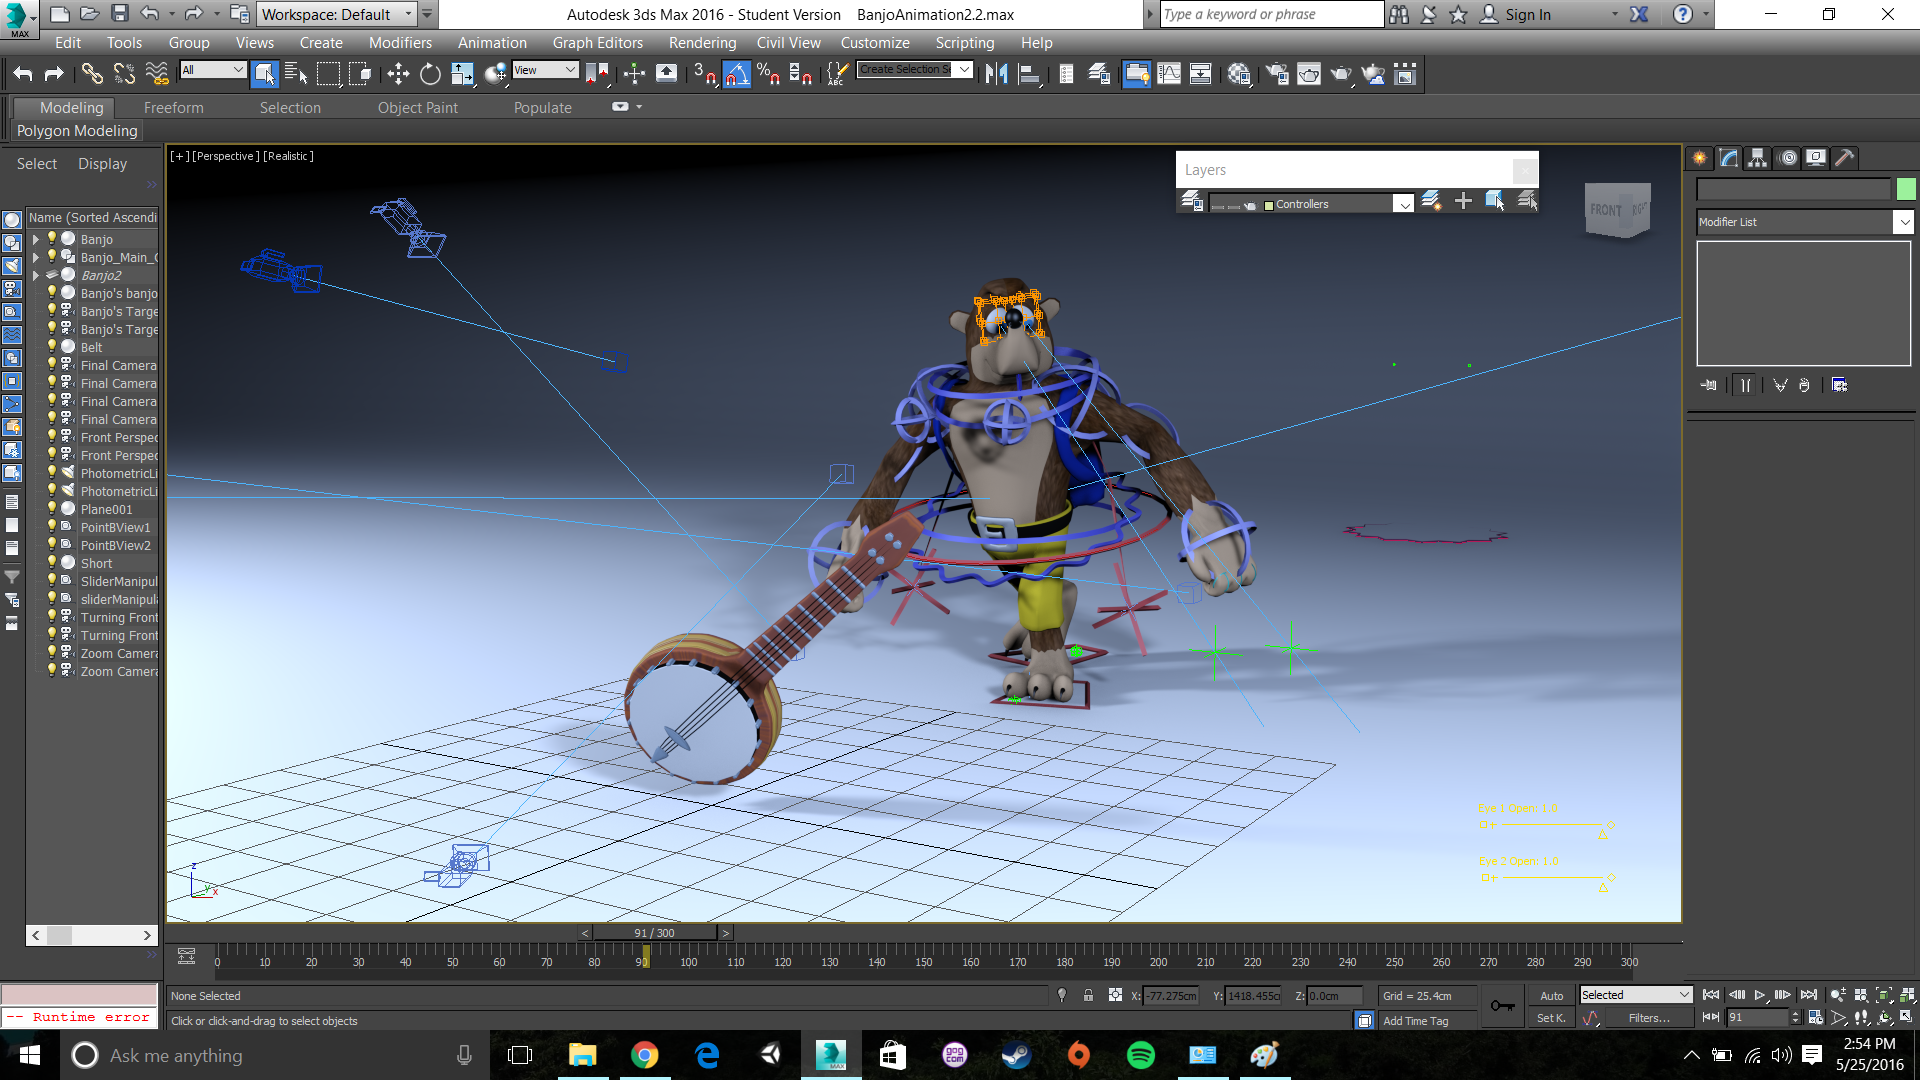Click the Filters... button
The image size is (1920, 1080).
point(1648,1018)
